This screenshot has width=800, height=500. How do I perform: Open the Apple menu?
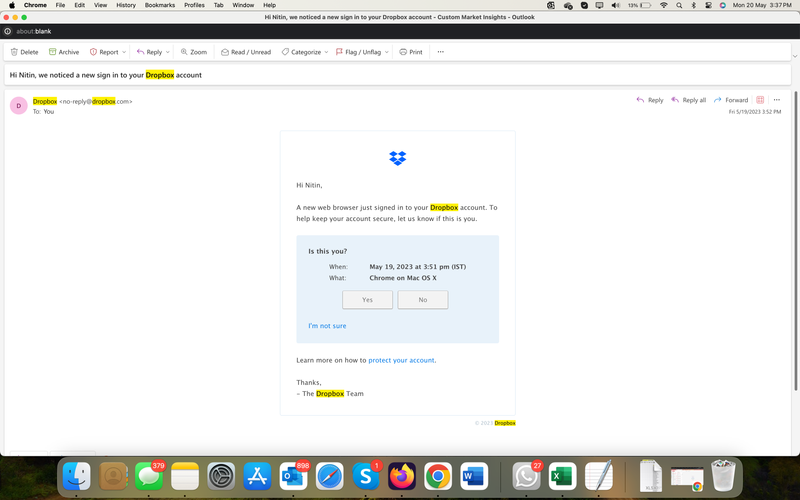(12, 5)
